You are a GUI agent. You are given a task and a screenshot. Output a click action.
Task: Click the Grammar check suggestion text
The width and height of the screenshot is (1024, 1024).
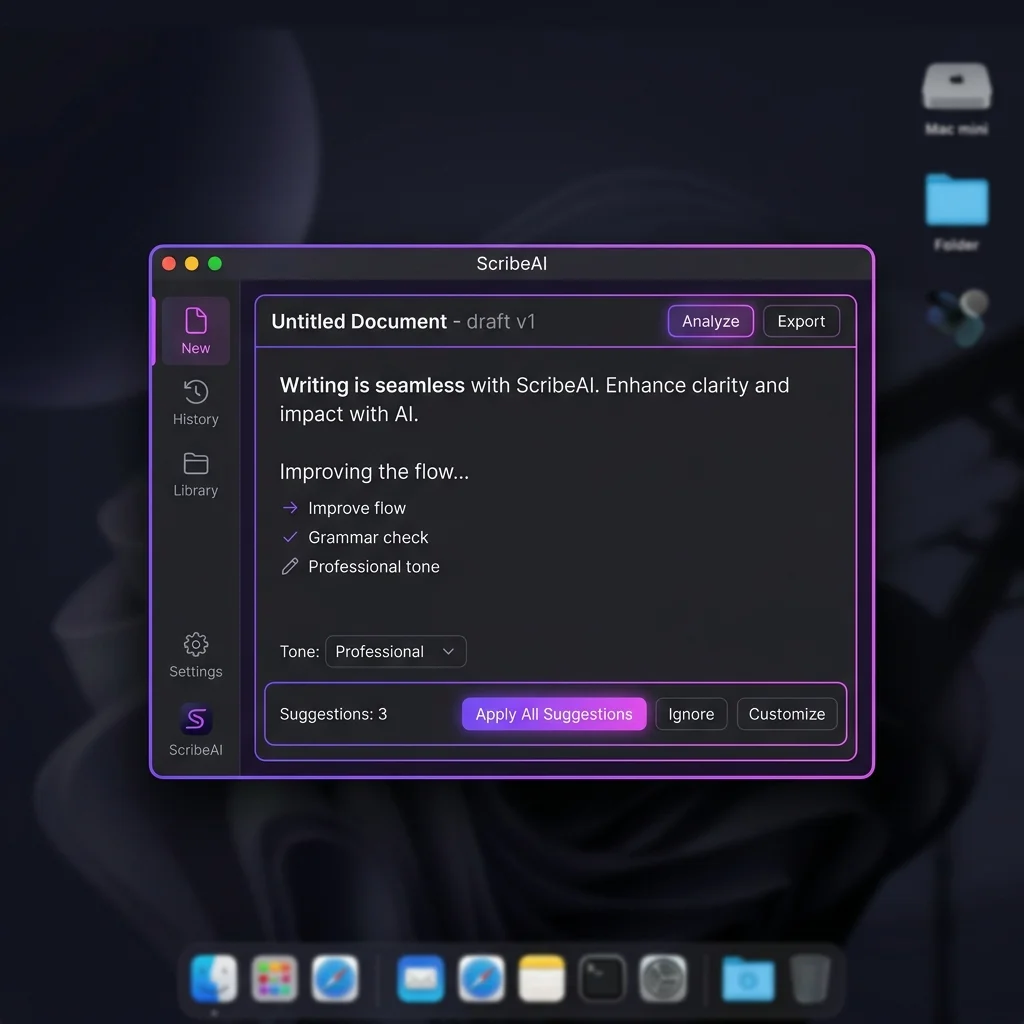point(368,537)
